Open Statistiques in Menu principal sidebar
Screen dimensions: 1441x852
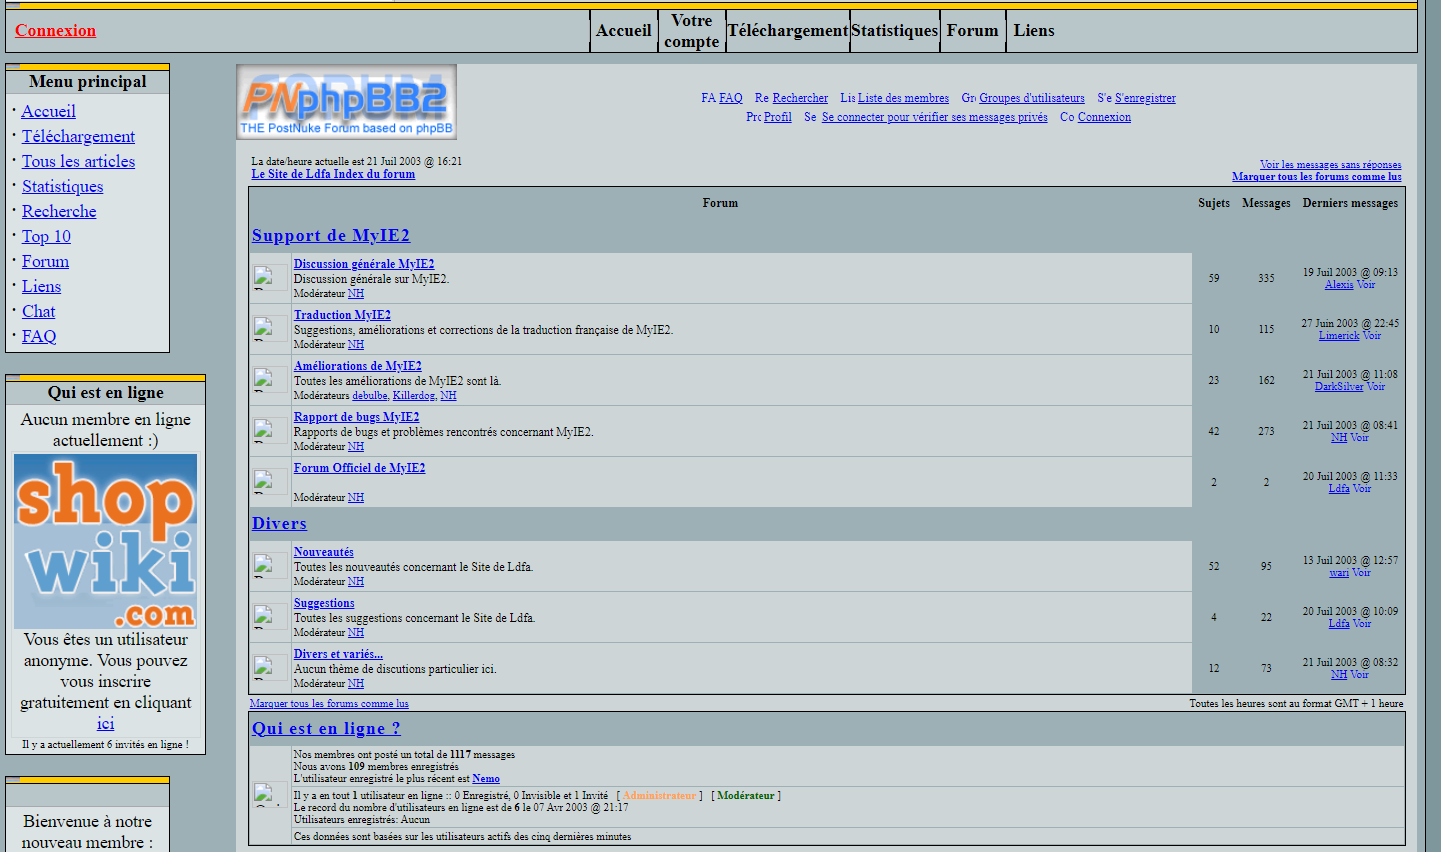(x=62, y=186)
